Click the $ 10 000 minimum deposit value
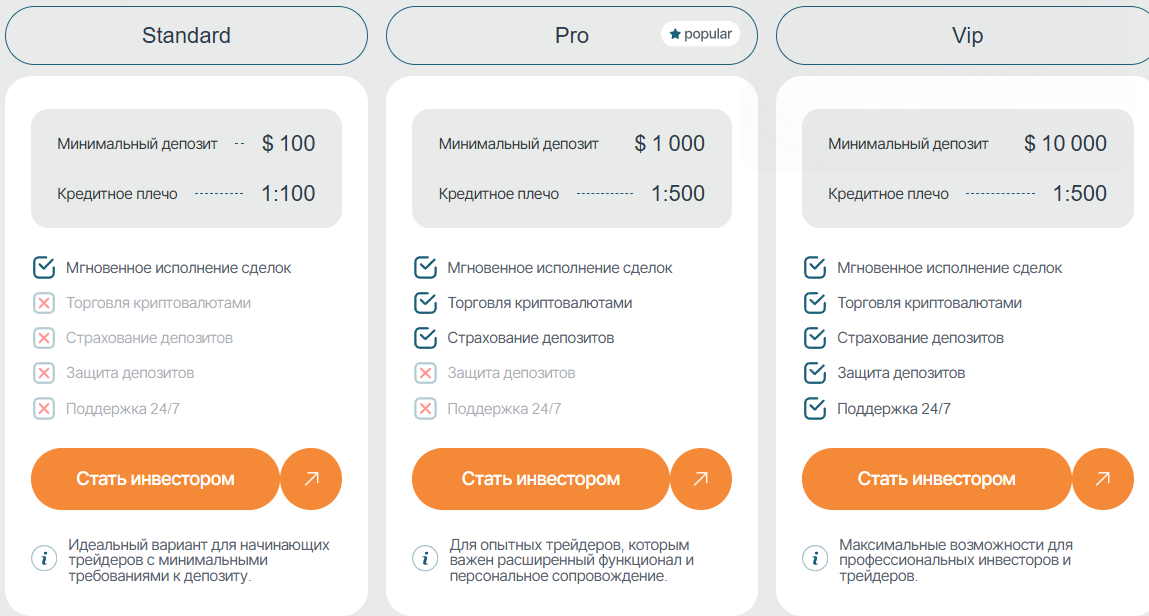This screenshot has width=1149, height=616. point(1065,143)
